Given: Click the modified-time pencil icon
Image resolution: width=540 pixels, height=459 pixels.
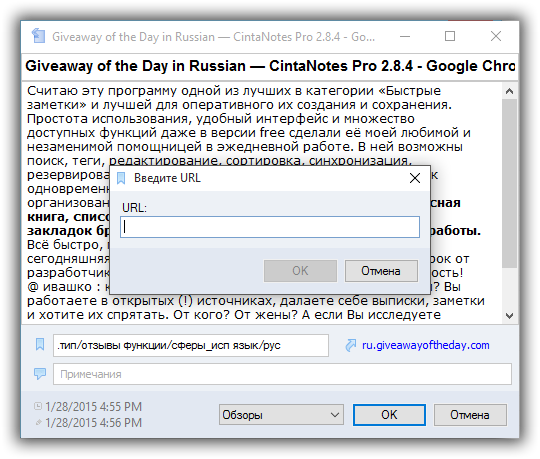Looking at the screenshot, I should coord(38,422).
